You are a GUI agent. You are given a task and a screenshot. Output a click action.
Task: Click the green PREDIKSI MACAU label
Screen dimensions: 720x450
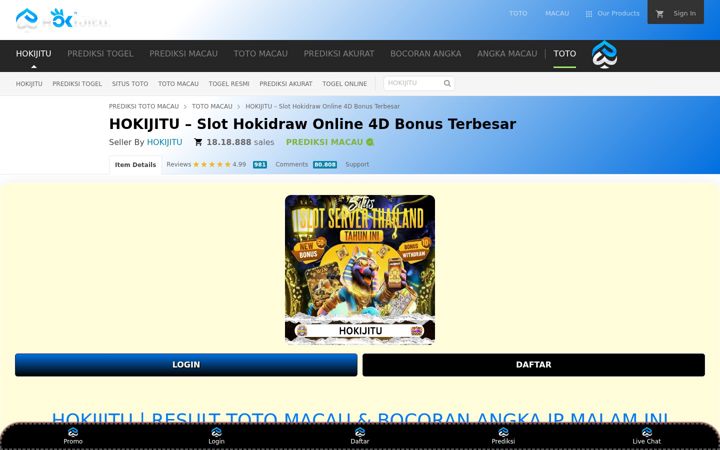[x=324, y=142]
